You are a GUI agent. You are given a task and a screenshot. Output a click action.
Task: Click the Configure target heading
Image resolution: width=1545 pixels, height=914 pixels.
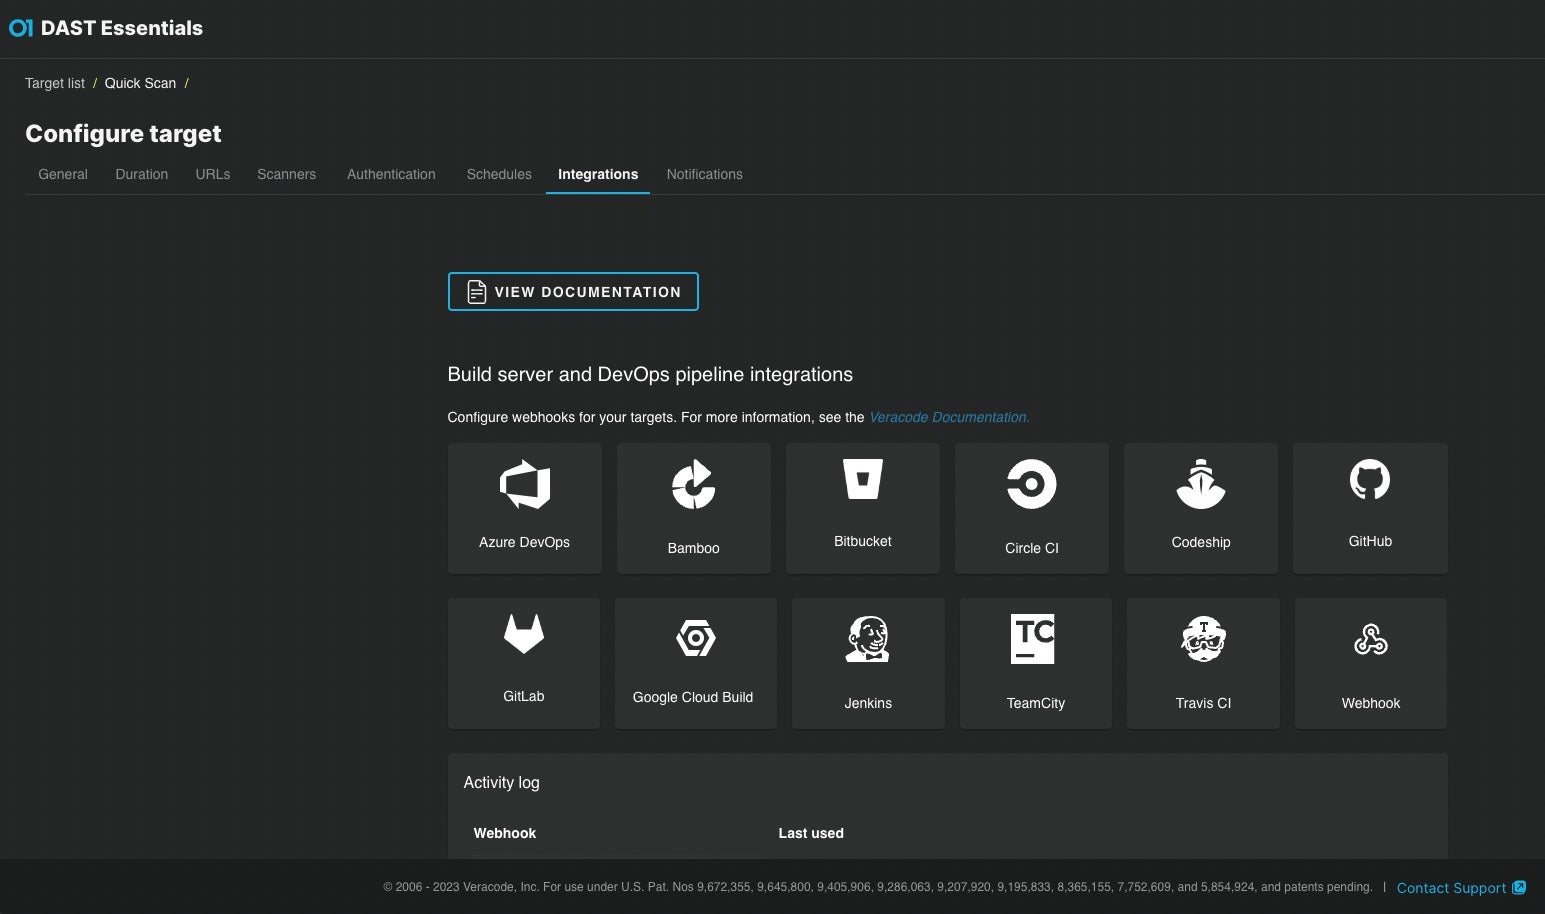click(123, 134)
